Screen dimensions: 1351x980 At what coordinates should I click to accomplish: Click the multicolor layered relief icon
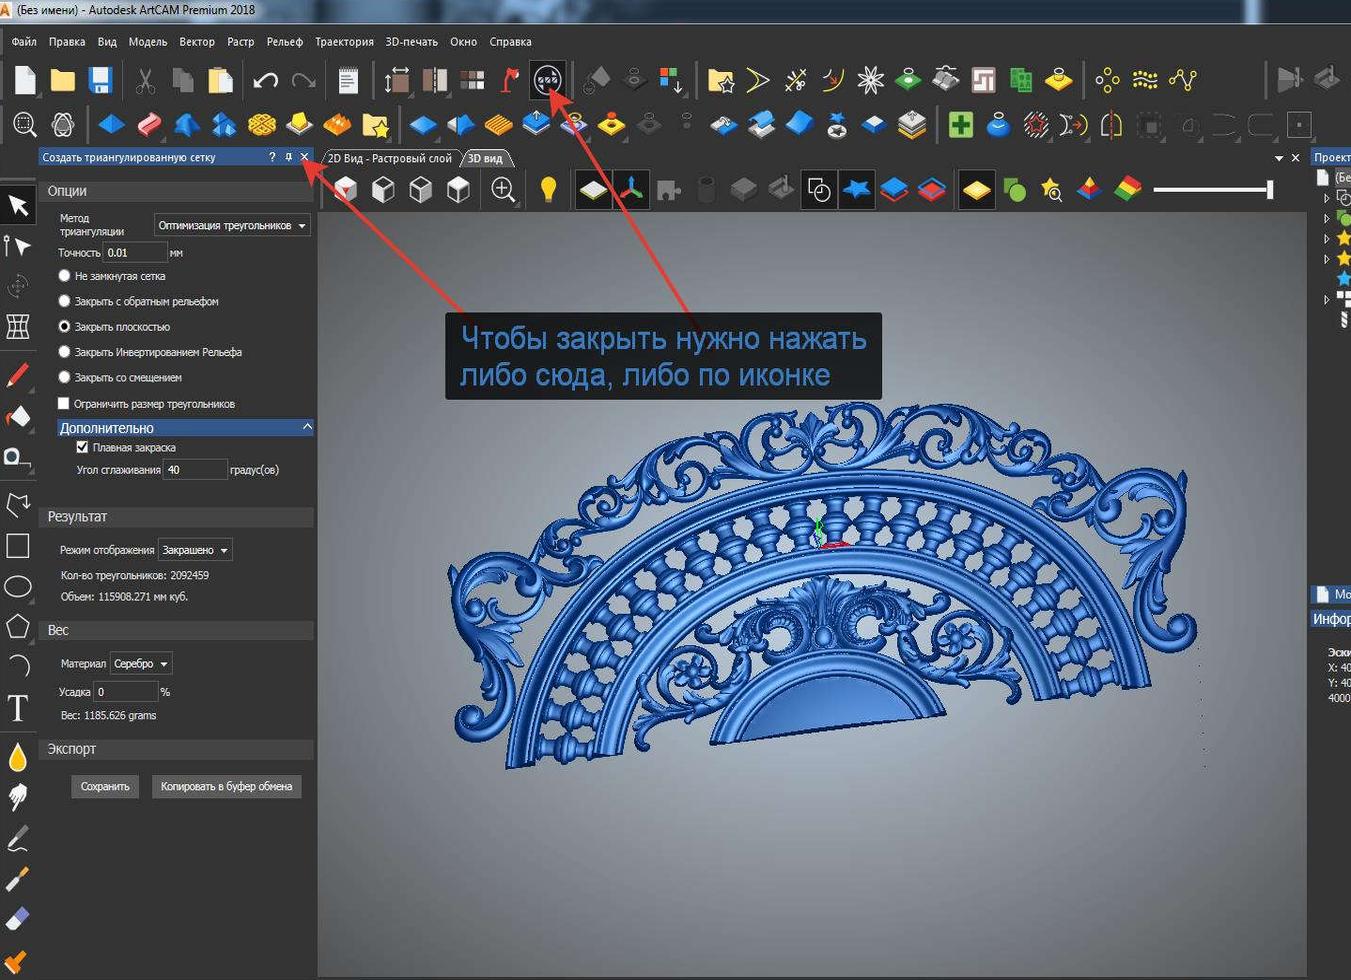coord(1127,189)
